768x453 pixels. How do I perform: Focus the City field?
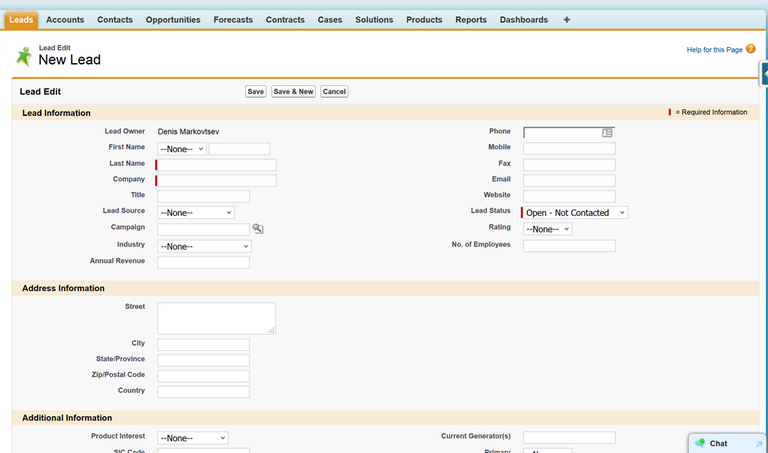tap(203, 344)
